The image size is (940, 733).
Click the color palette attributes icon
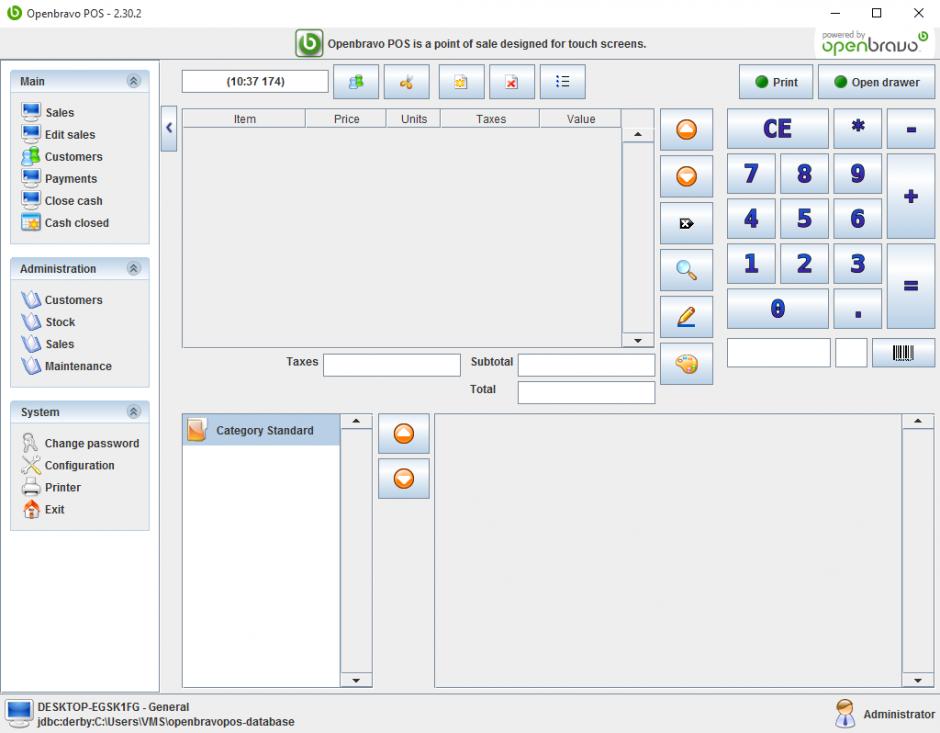(686, 363)
